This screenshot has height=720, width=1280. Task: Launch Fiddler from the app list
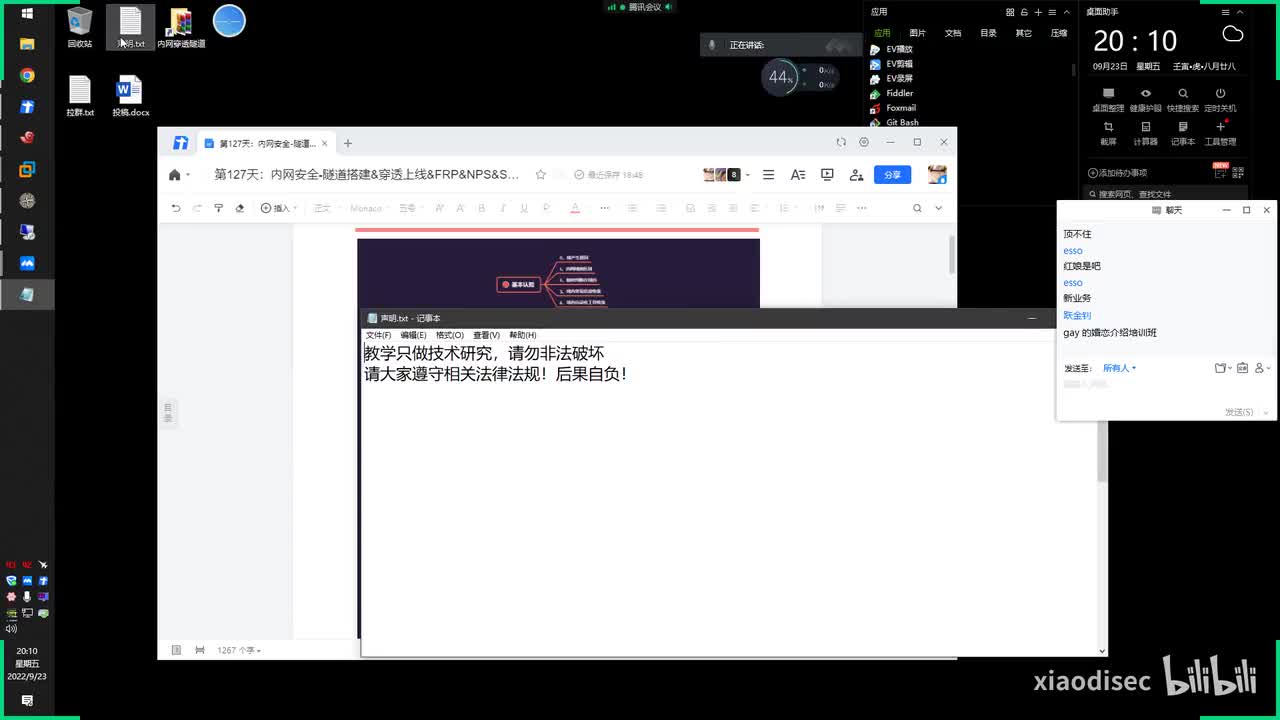tap(892, 93)
